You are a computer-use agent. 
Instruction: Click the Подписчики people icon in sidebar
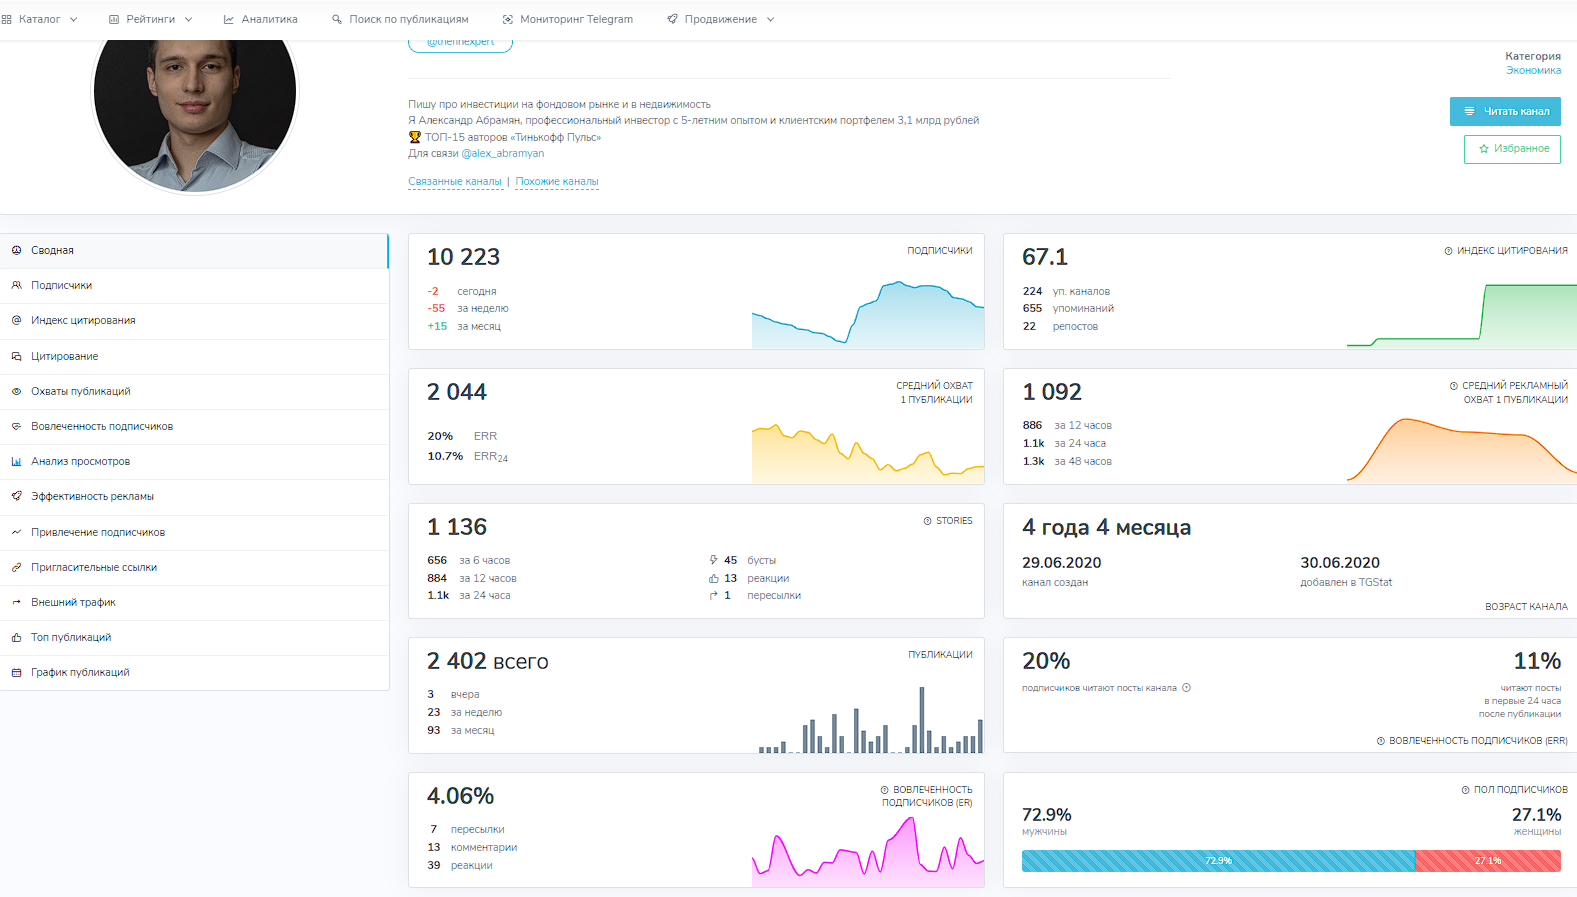[x=16, y=286]
